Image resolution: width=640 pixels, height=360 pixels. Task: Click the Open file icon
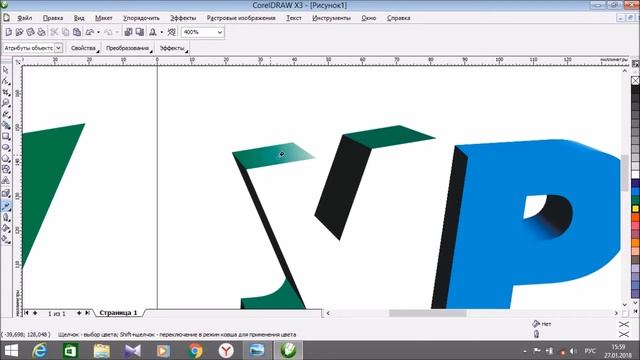pos(19,32)
